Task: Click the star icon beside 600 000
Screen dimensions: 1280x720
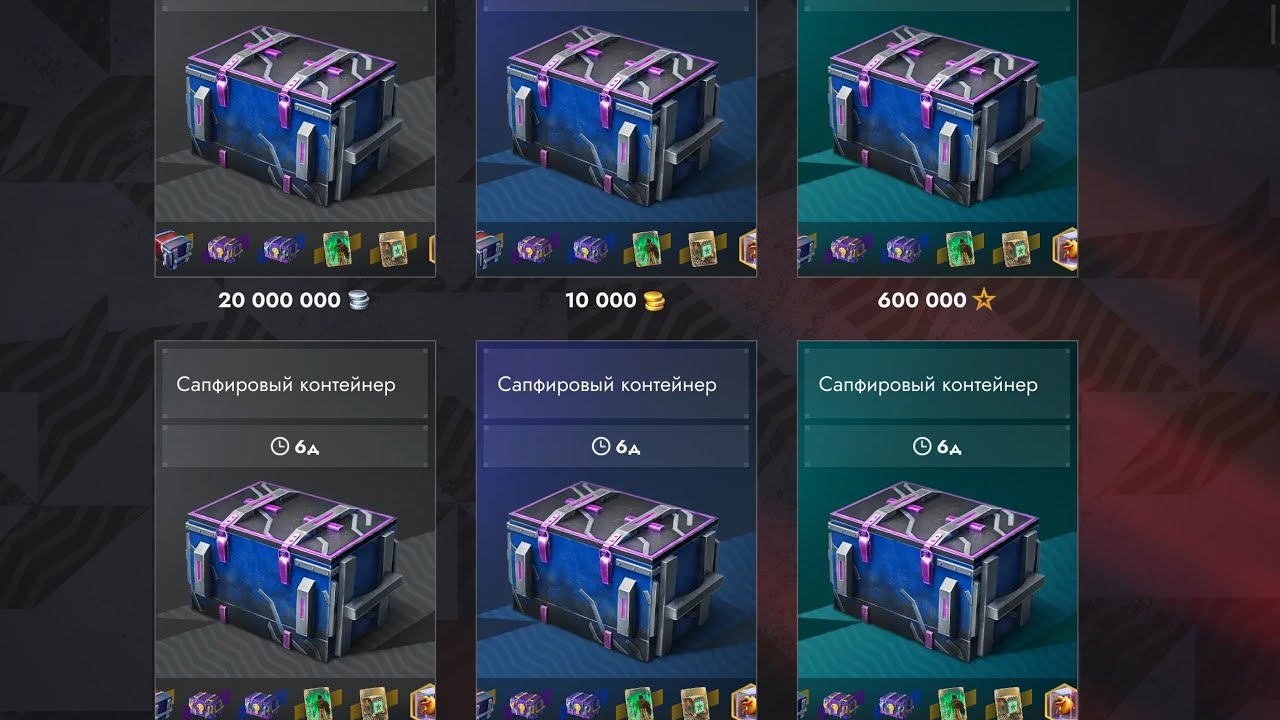Action: [x=984, y=300]
